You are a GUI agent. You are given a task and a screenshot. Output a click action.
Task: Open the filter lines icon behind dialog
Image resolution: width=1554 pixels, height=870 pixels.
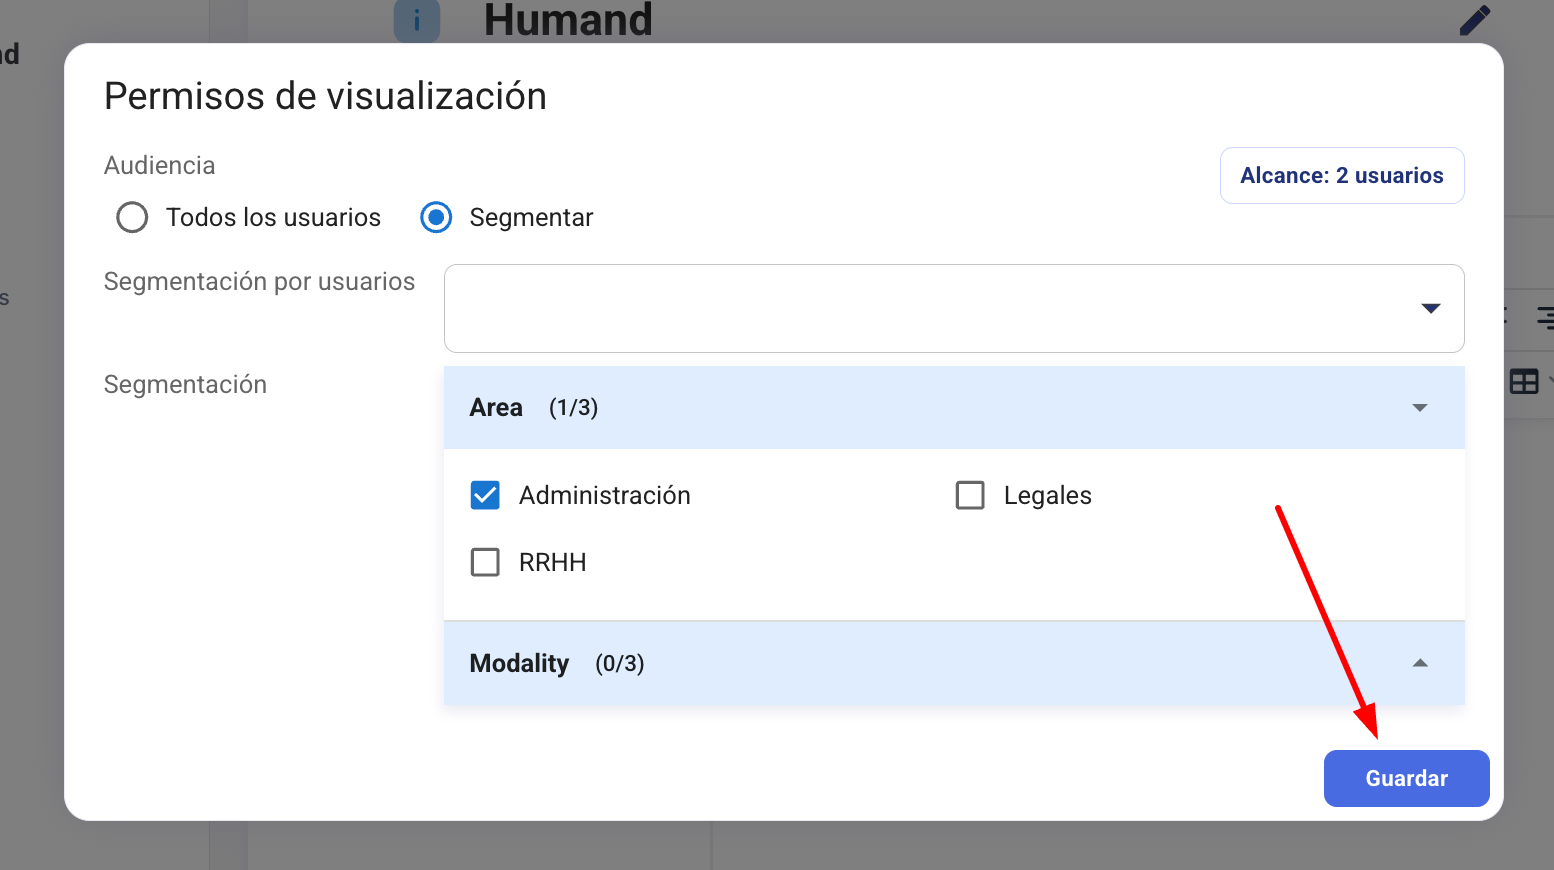(1544, 318)
